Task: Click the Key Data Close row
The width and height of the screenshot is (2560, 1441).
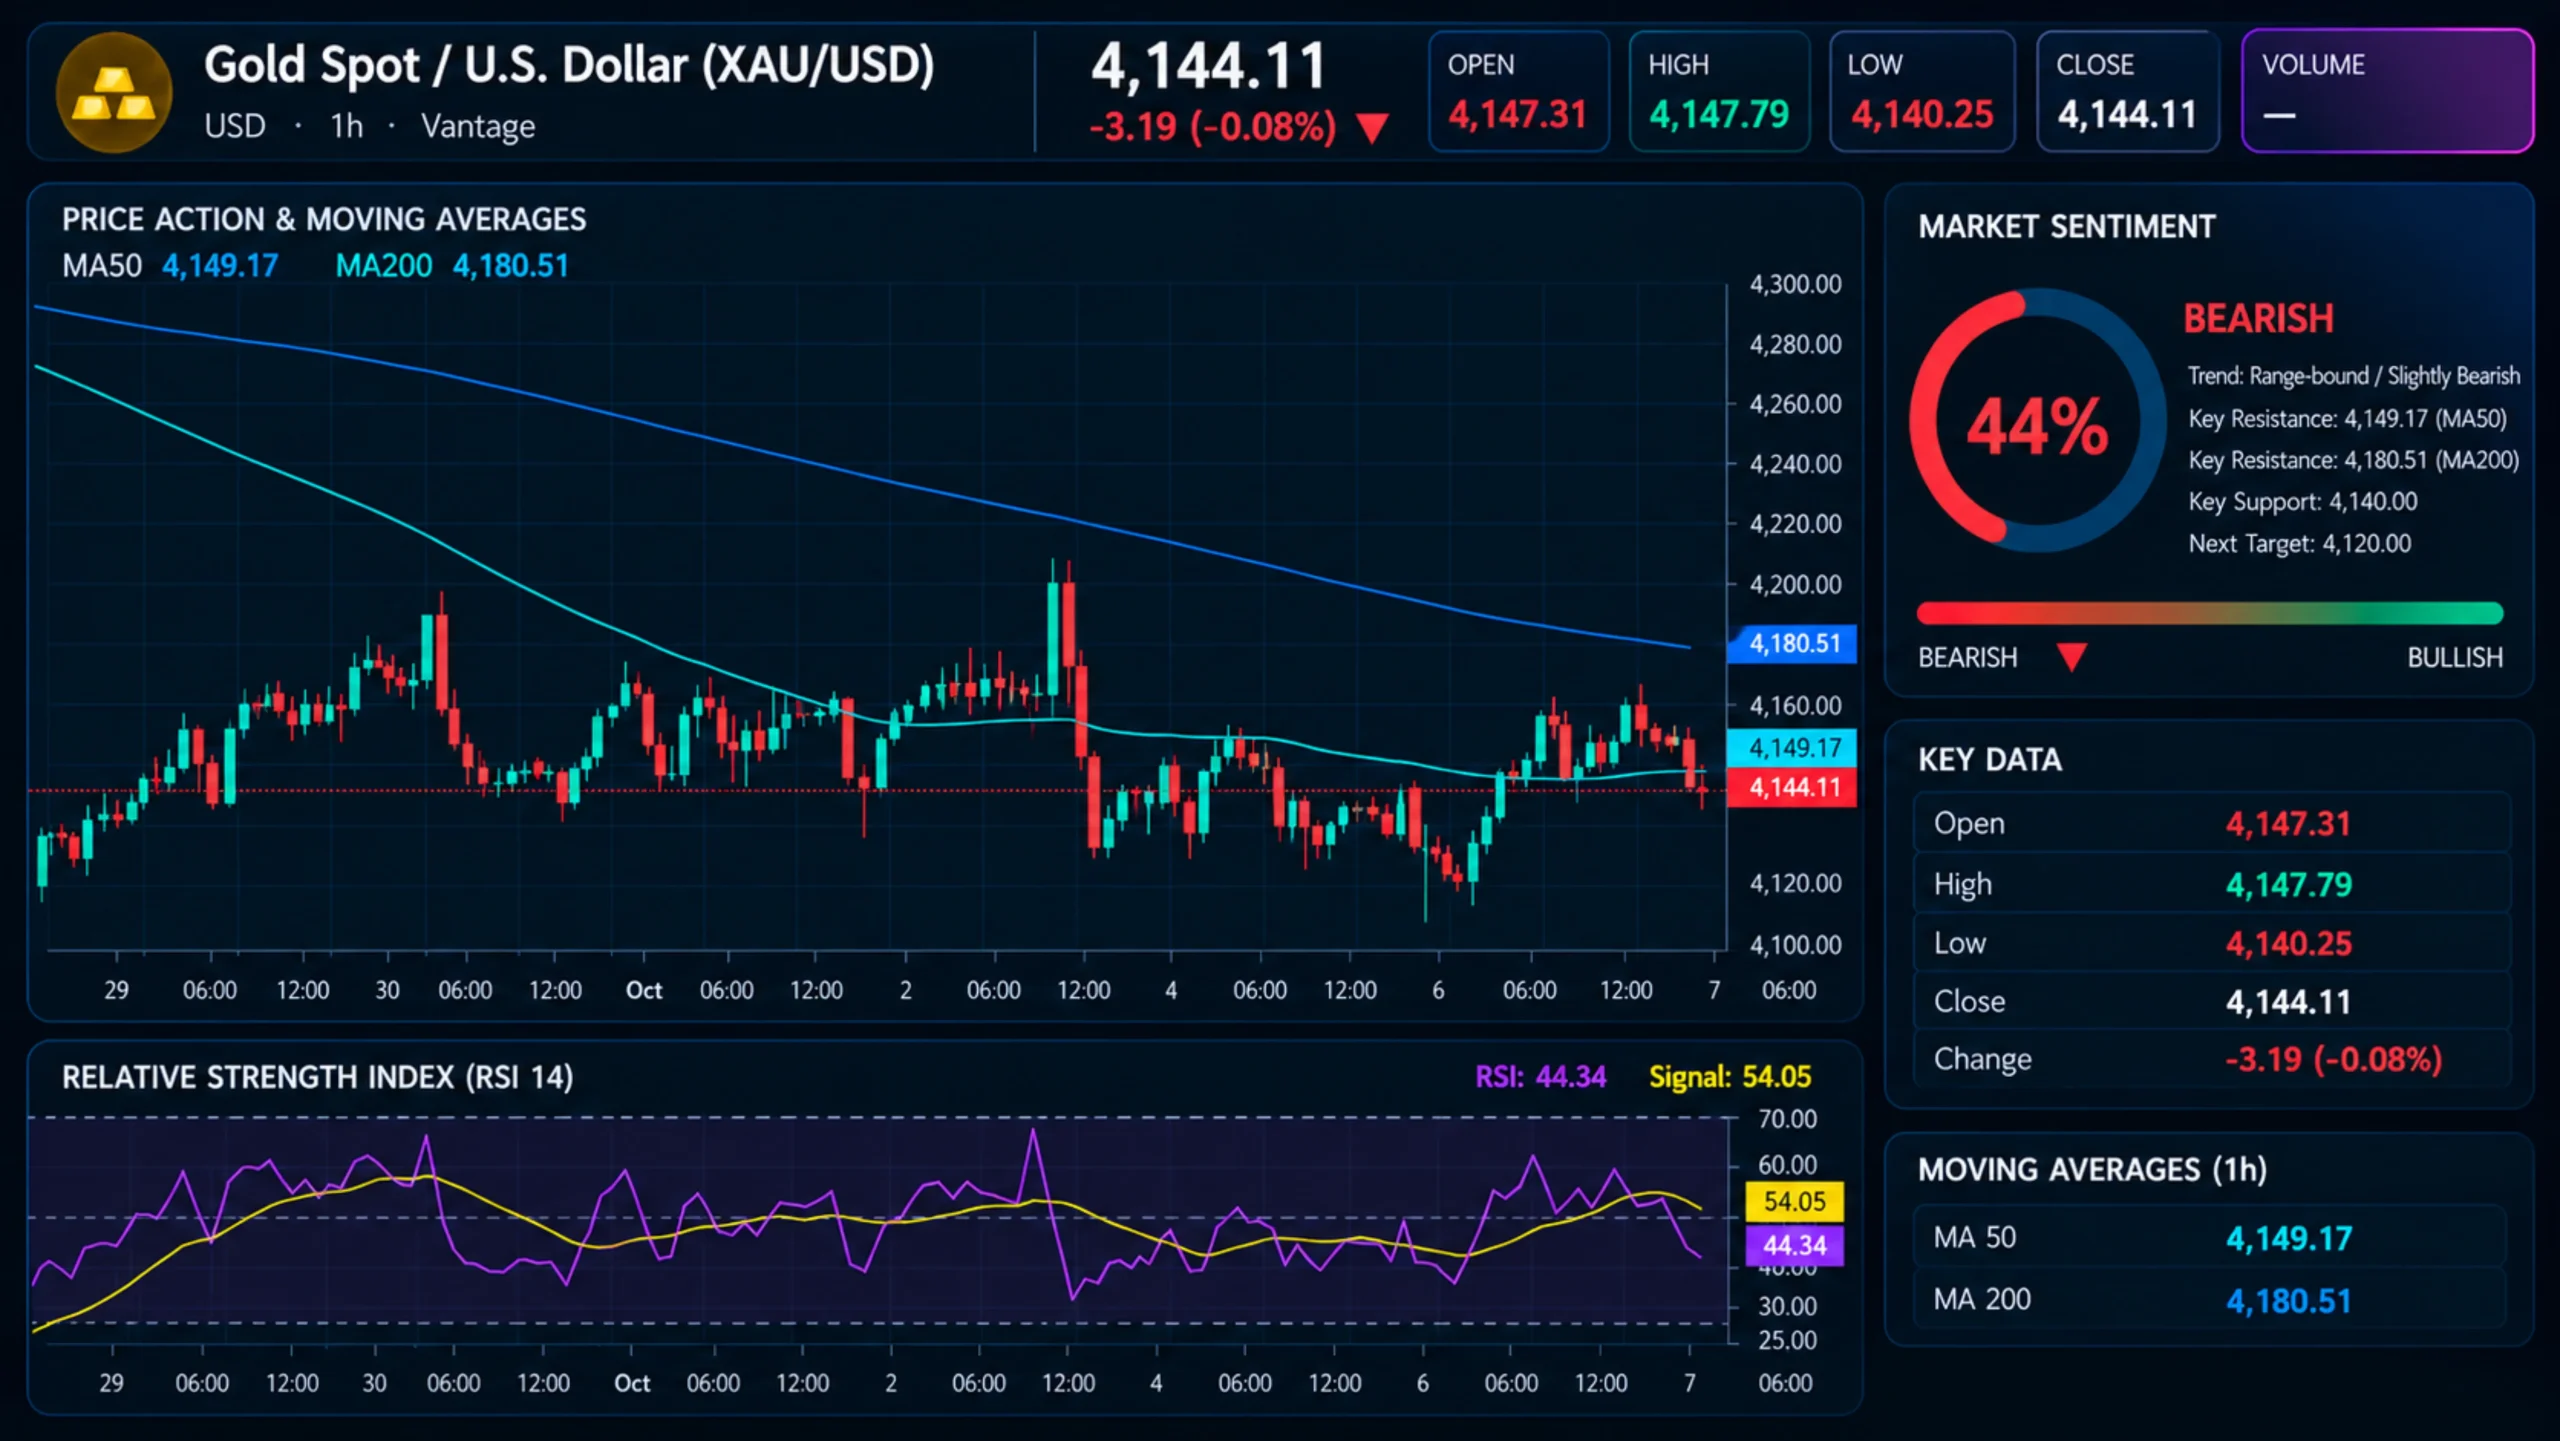Action: tap(2212, 1001)
